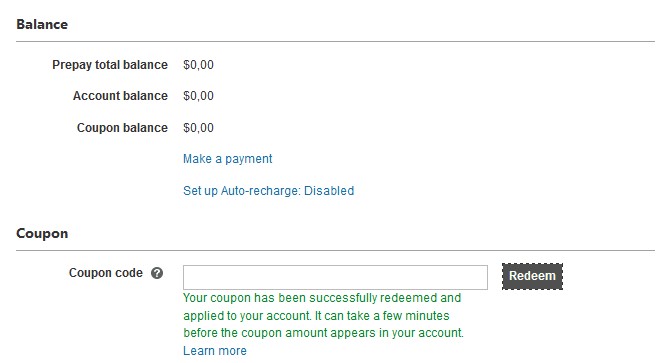Click the Coupon section heading
672x363 pixels.
[x=42, y=234]
